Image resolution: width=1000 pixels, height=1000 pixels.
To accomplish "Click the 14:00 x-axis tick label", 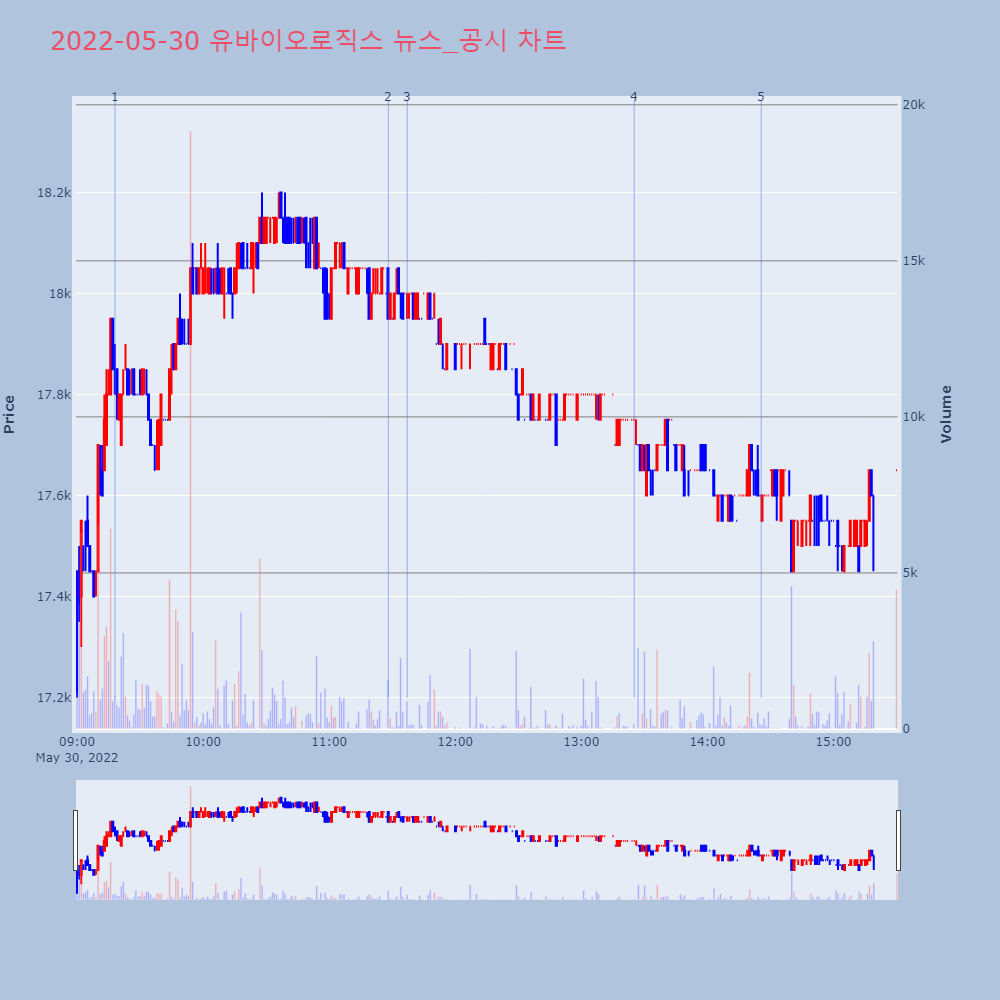I will click(x=707, y=742).
